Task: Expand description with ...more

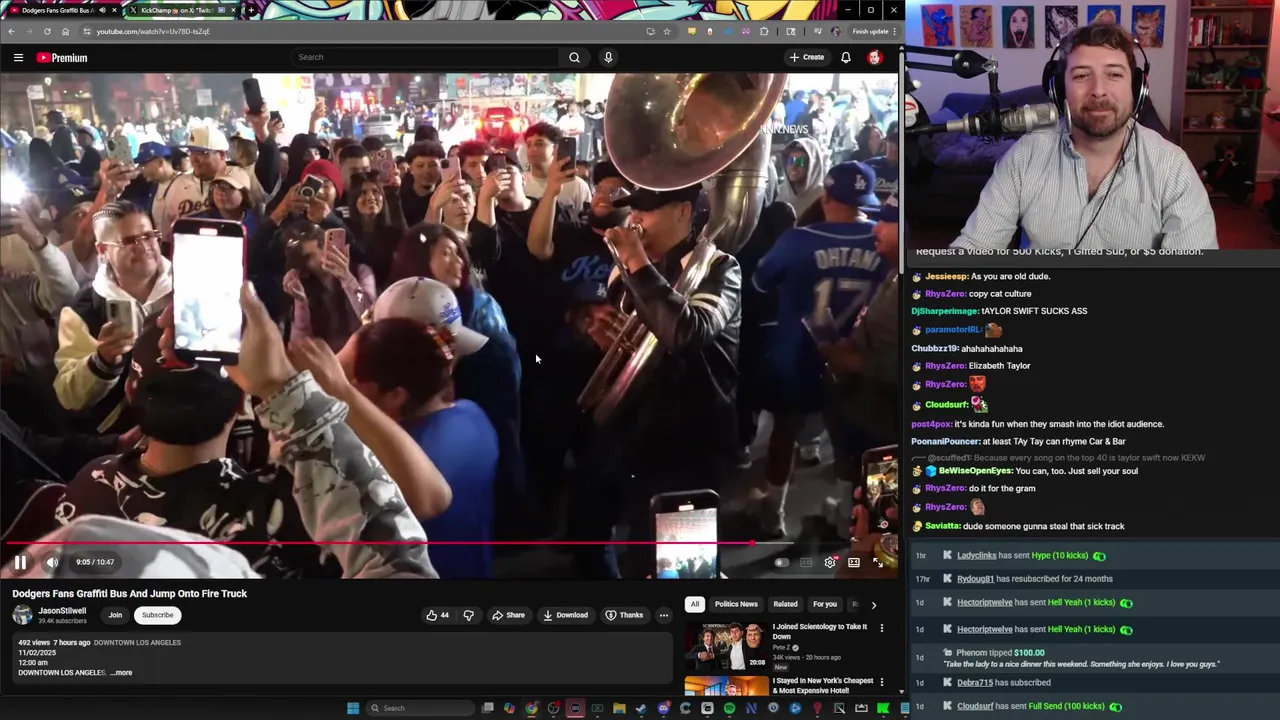Action: tap(121, 672)
